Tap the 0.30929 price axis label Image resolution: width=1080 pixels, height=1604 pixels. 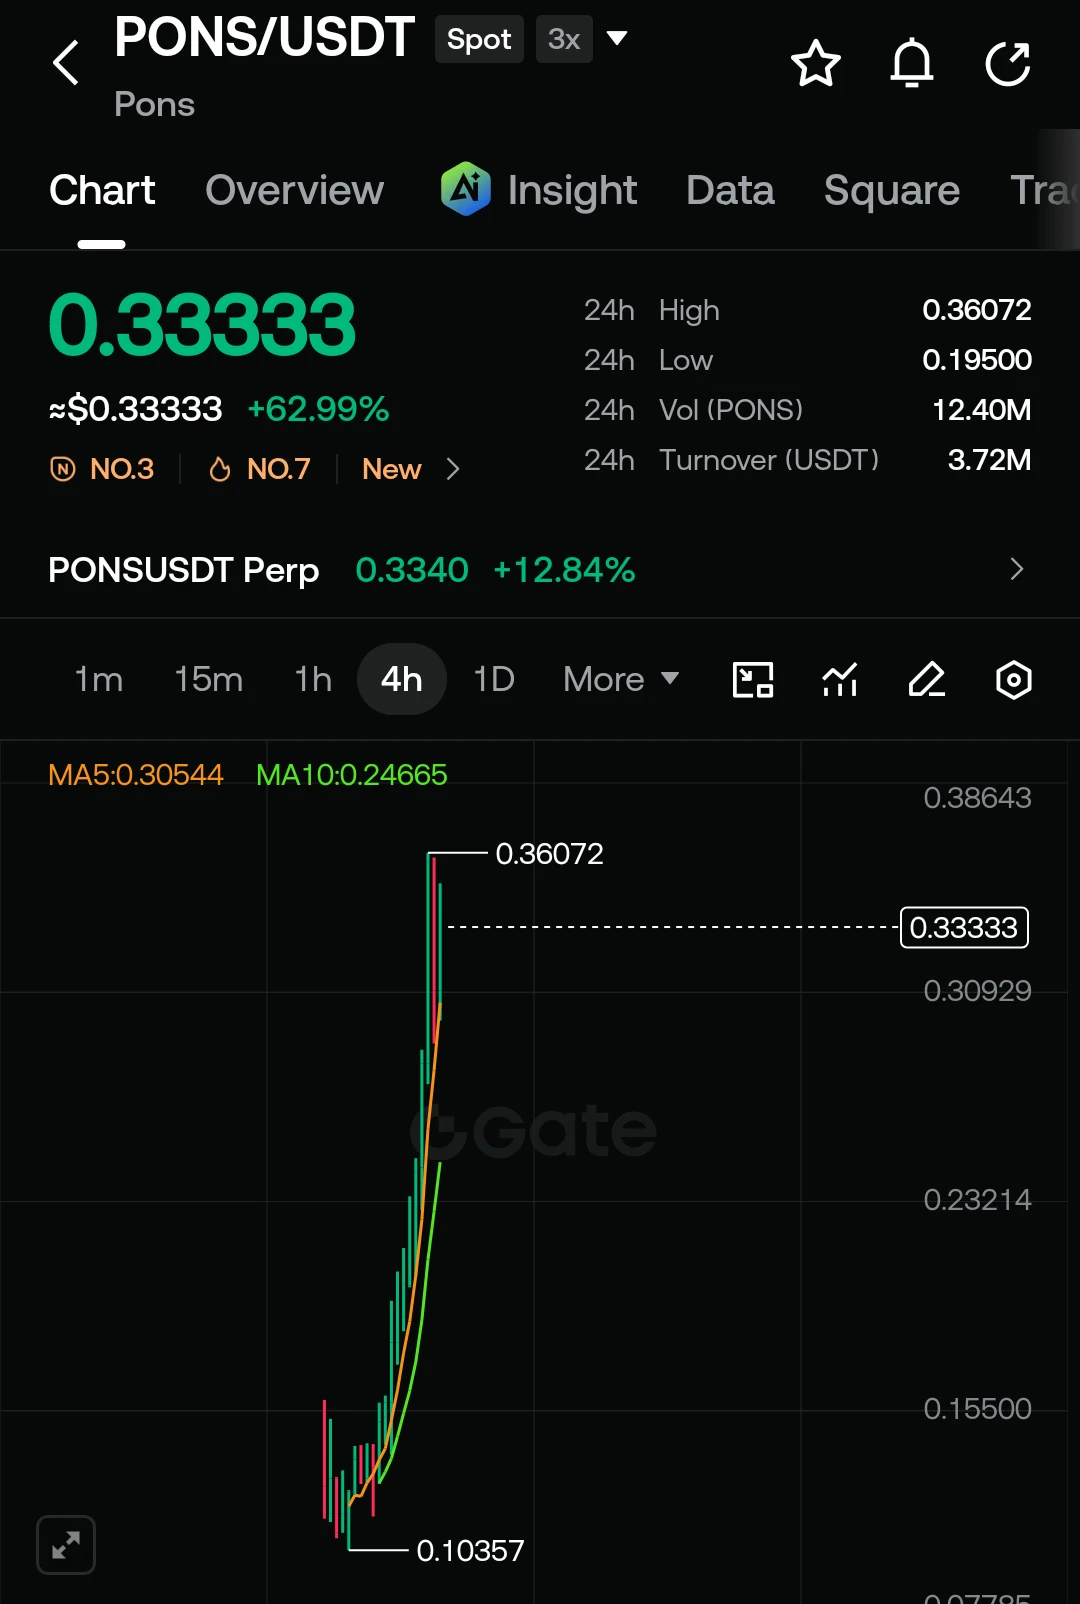point(977,991)
